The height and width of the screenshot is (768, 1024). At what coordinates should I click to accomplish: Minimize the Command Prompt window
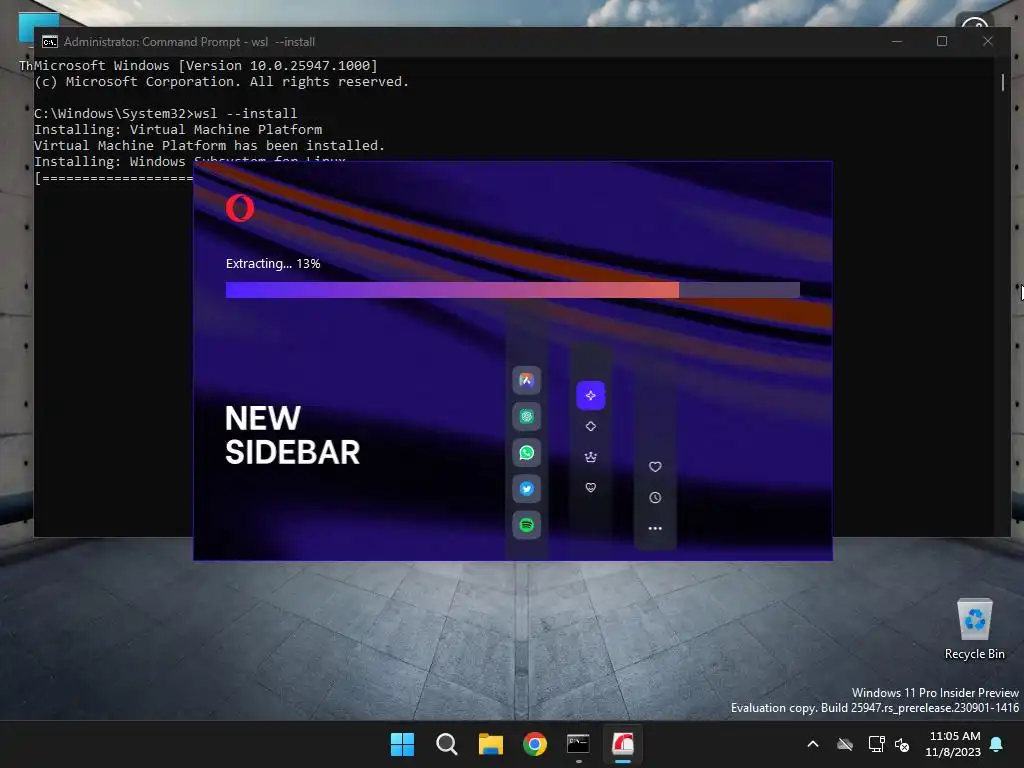click(897, 41)
